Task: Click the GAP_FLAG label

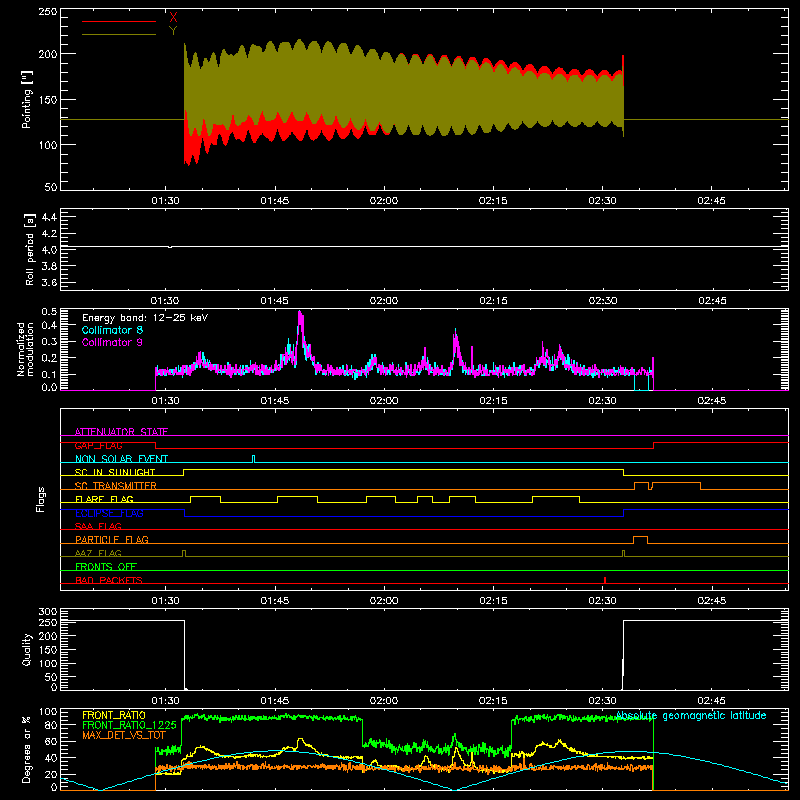Action: click(x=98, y=445)
